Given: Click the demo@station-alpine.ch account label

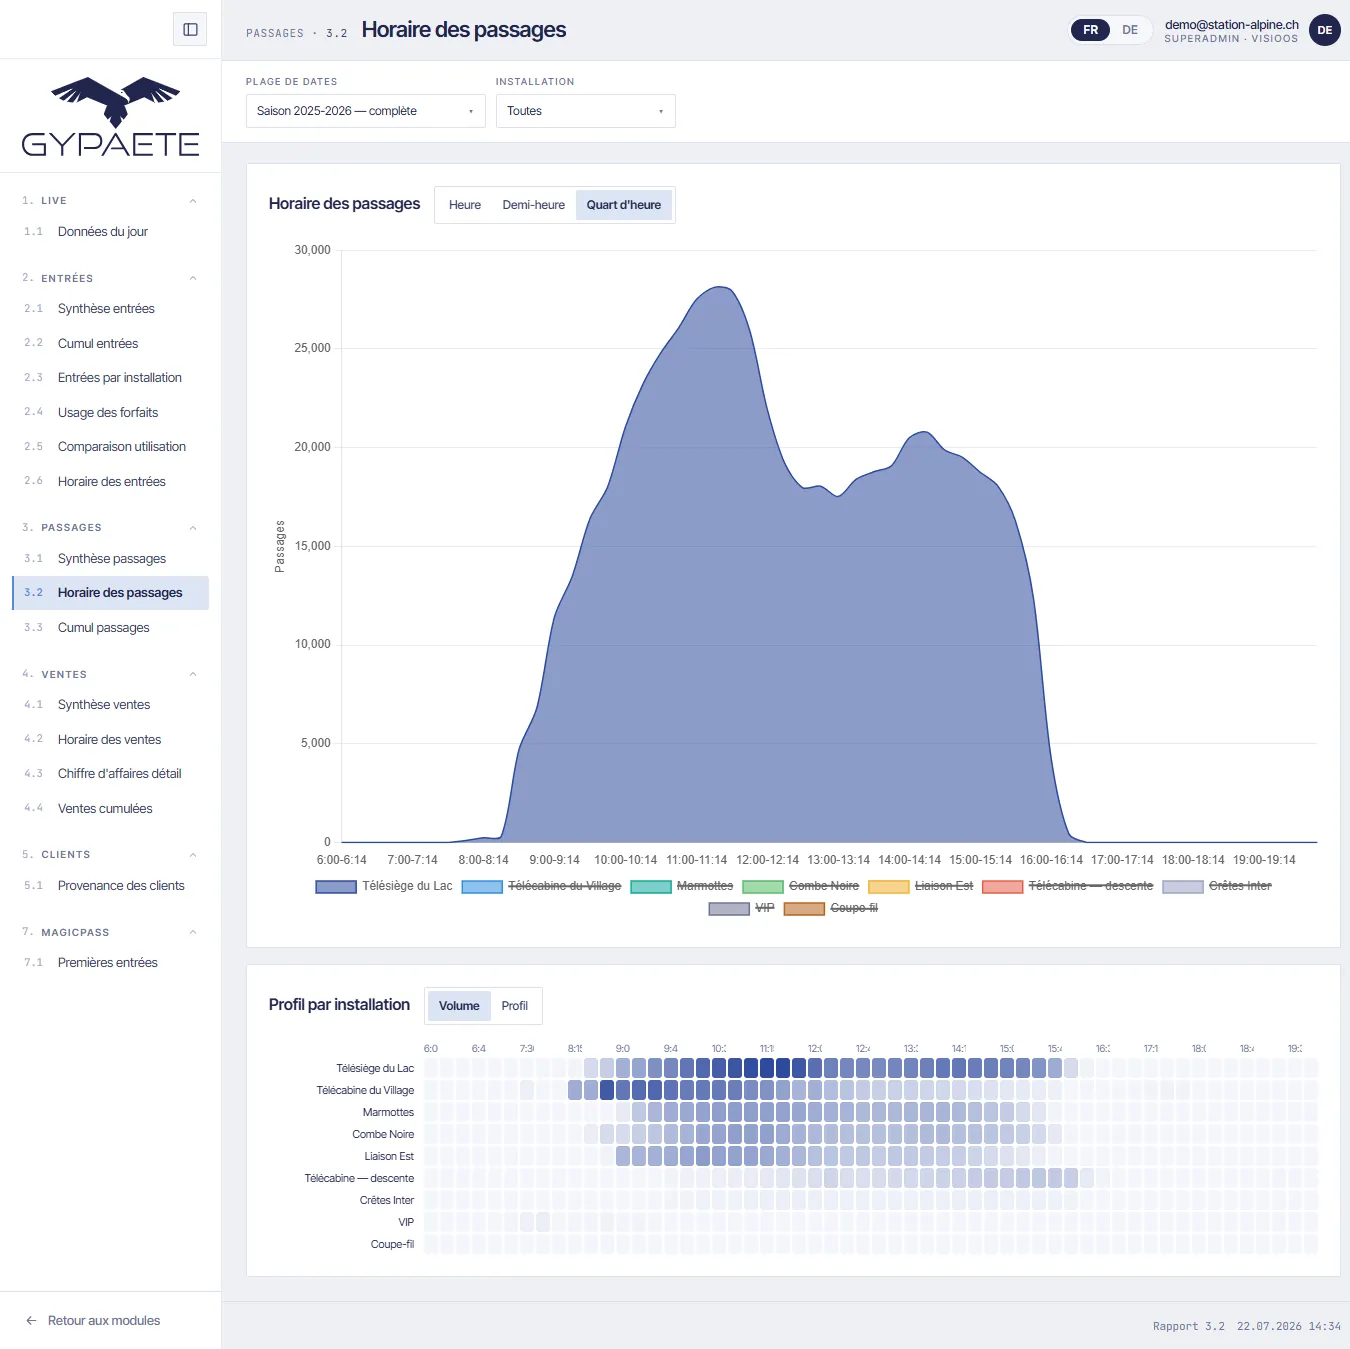Looking at the screenshot, I should click(x=1231, y=25).
